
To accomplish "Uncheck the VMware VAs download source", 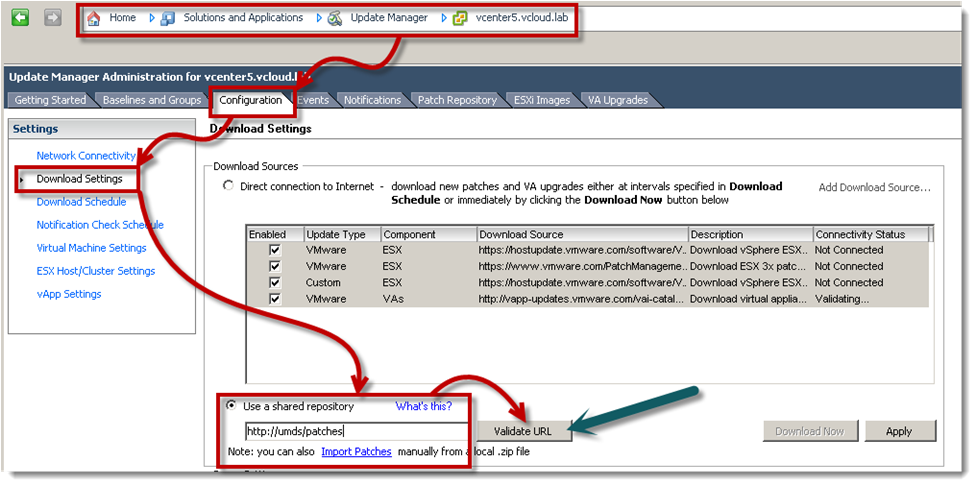I will click(x=275, y=298).
